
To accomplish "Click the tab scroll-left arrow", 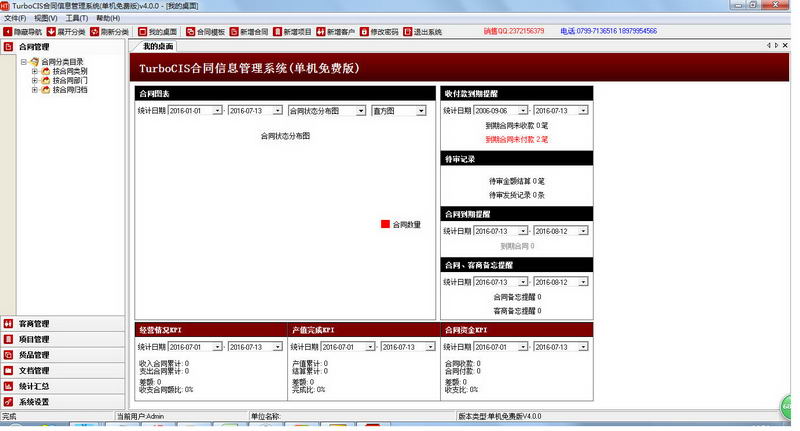I will click(768, 45).
